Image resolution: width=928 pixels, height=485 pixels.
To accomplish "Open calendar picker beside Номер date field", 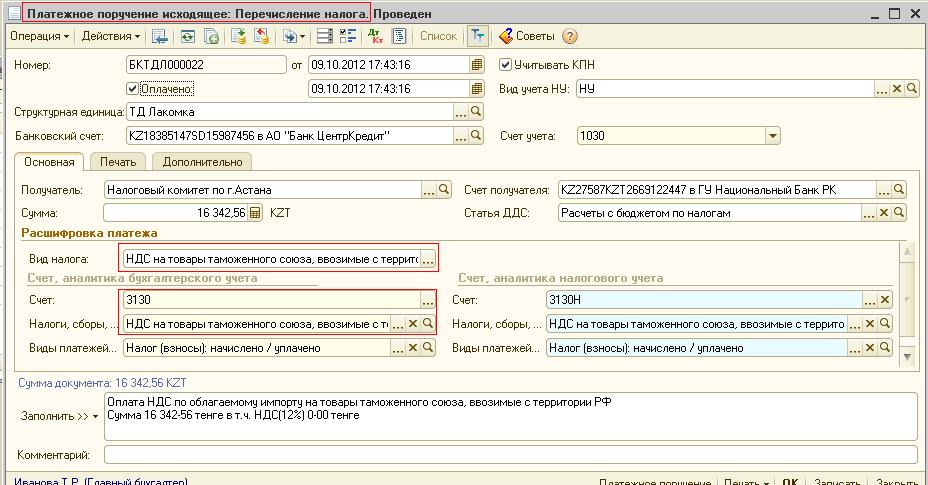I will coord(477,65).
